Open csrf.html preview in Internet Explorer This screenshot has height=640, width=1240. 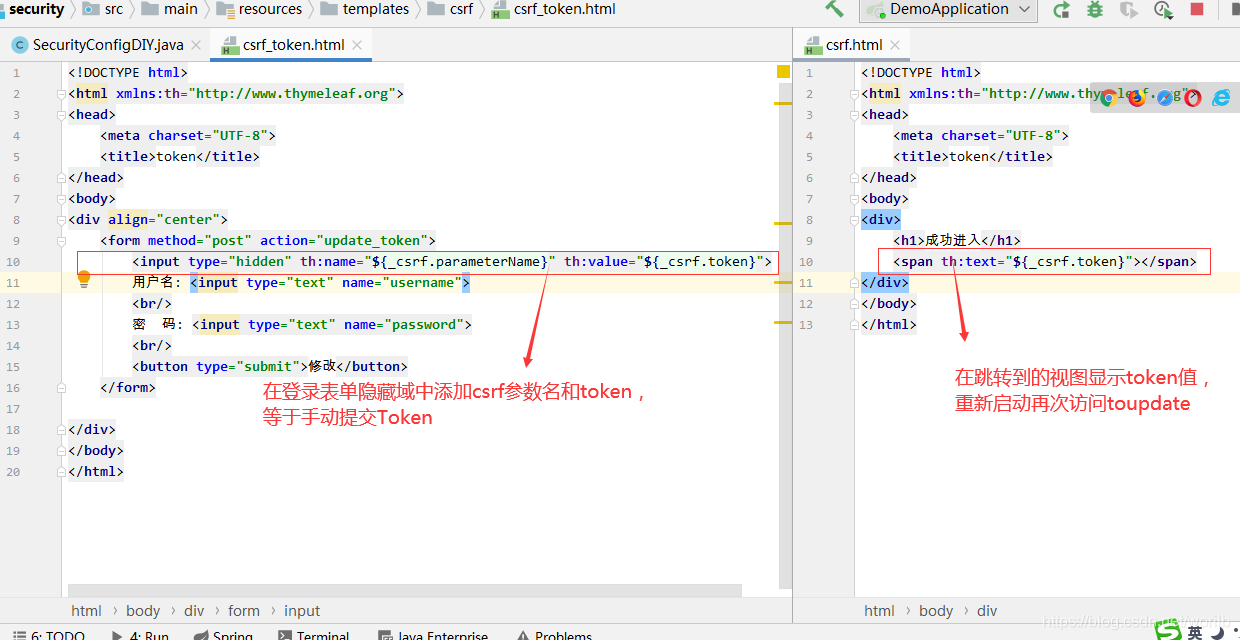click(x=1221, y=97)
